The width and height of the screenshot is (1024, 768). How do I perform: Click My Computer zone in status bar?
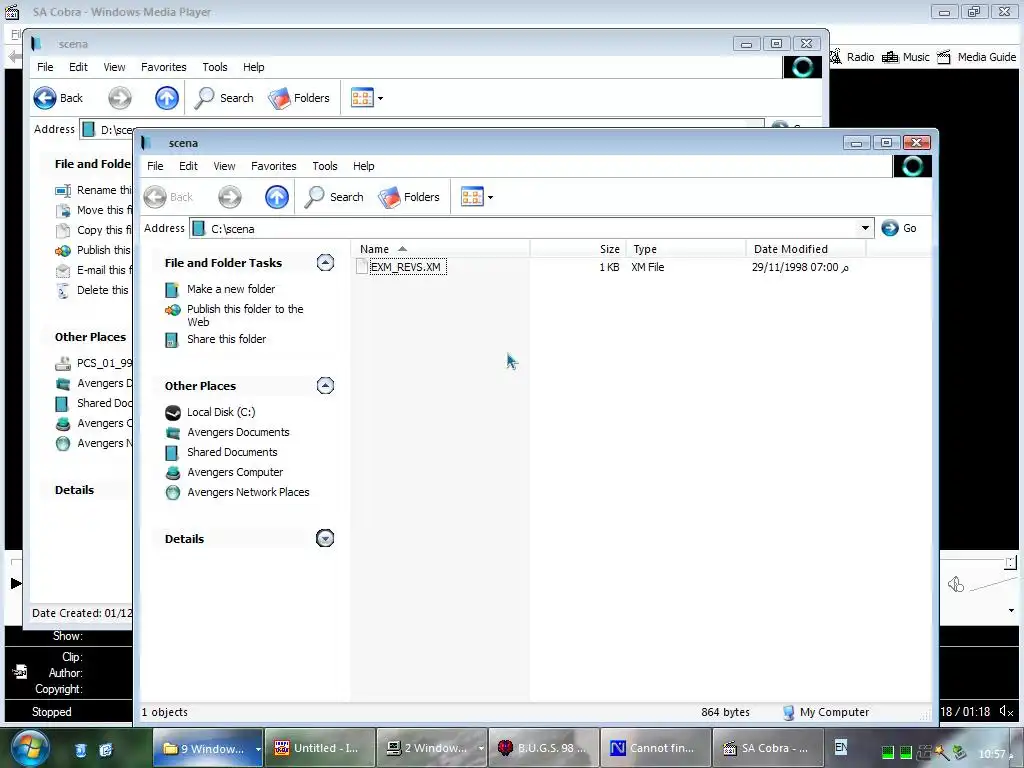coord(826,712)
